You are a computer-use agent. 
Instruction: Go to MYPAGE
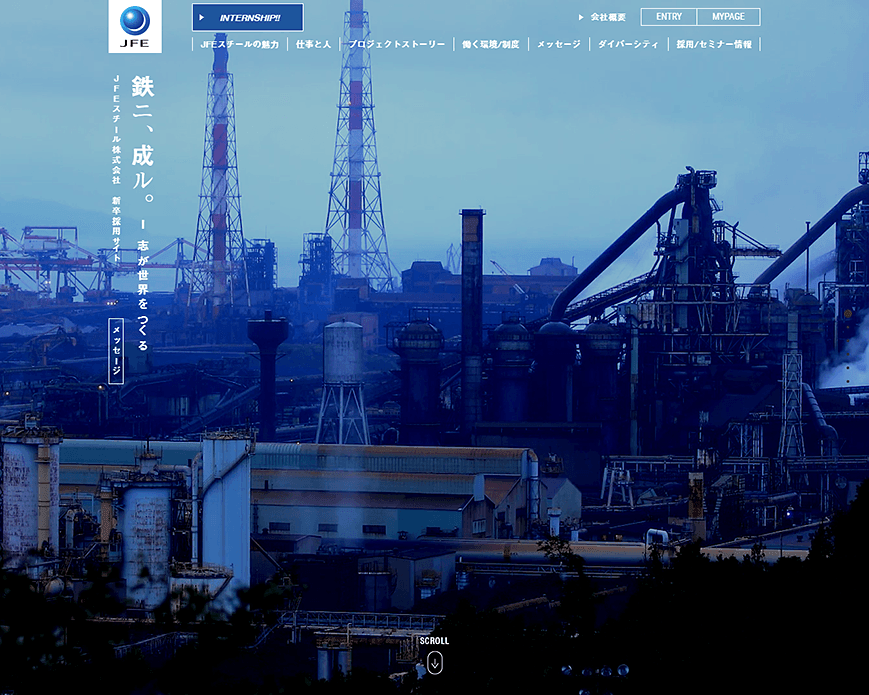point(728,17)
